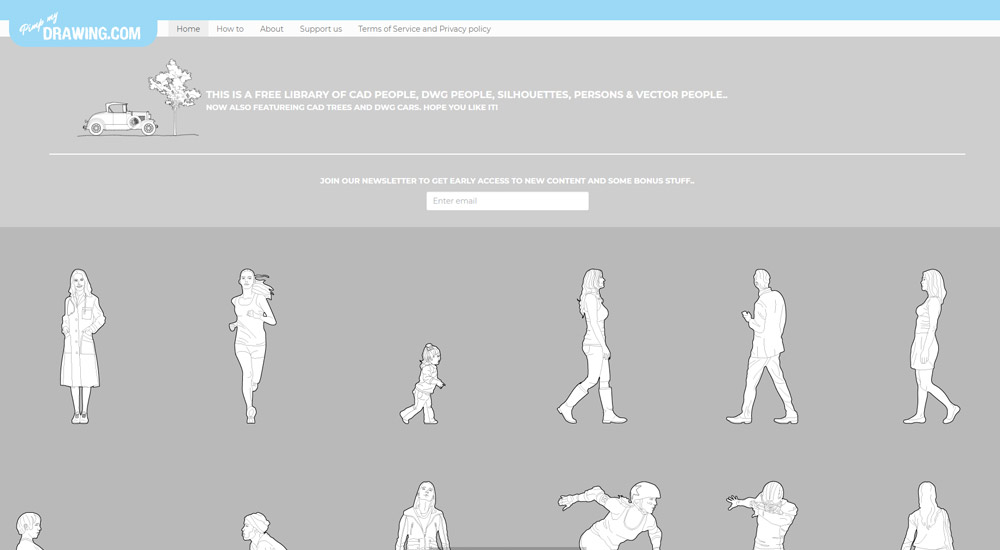This screenshot has height=550, width=1000.
Task: Click the join our newsletter text
Action: click(507, 181)
